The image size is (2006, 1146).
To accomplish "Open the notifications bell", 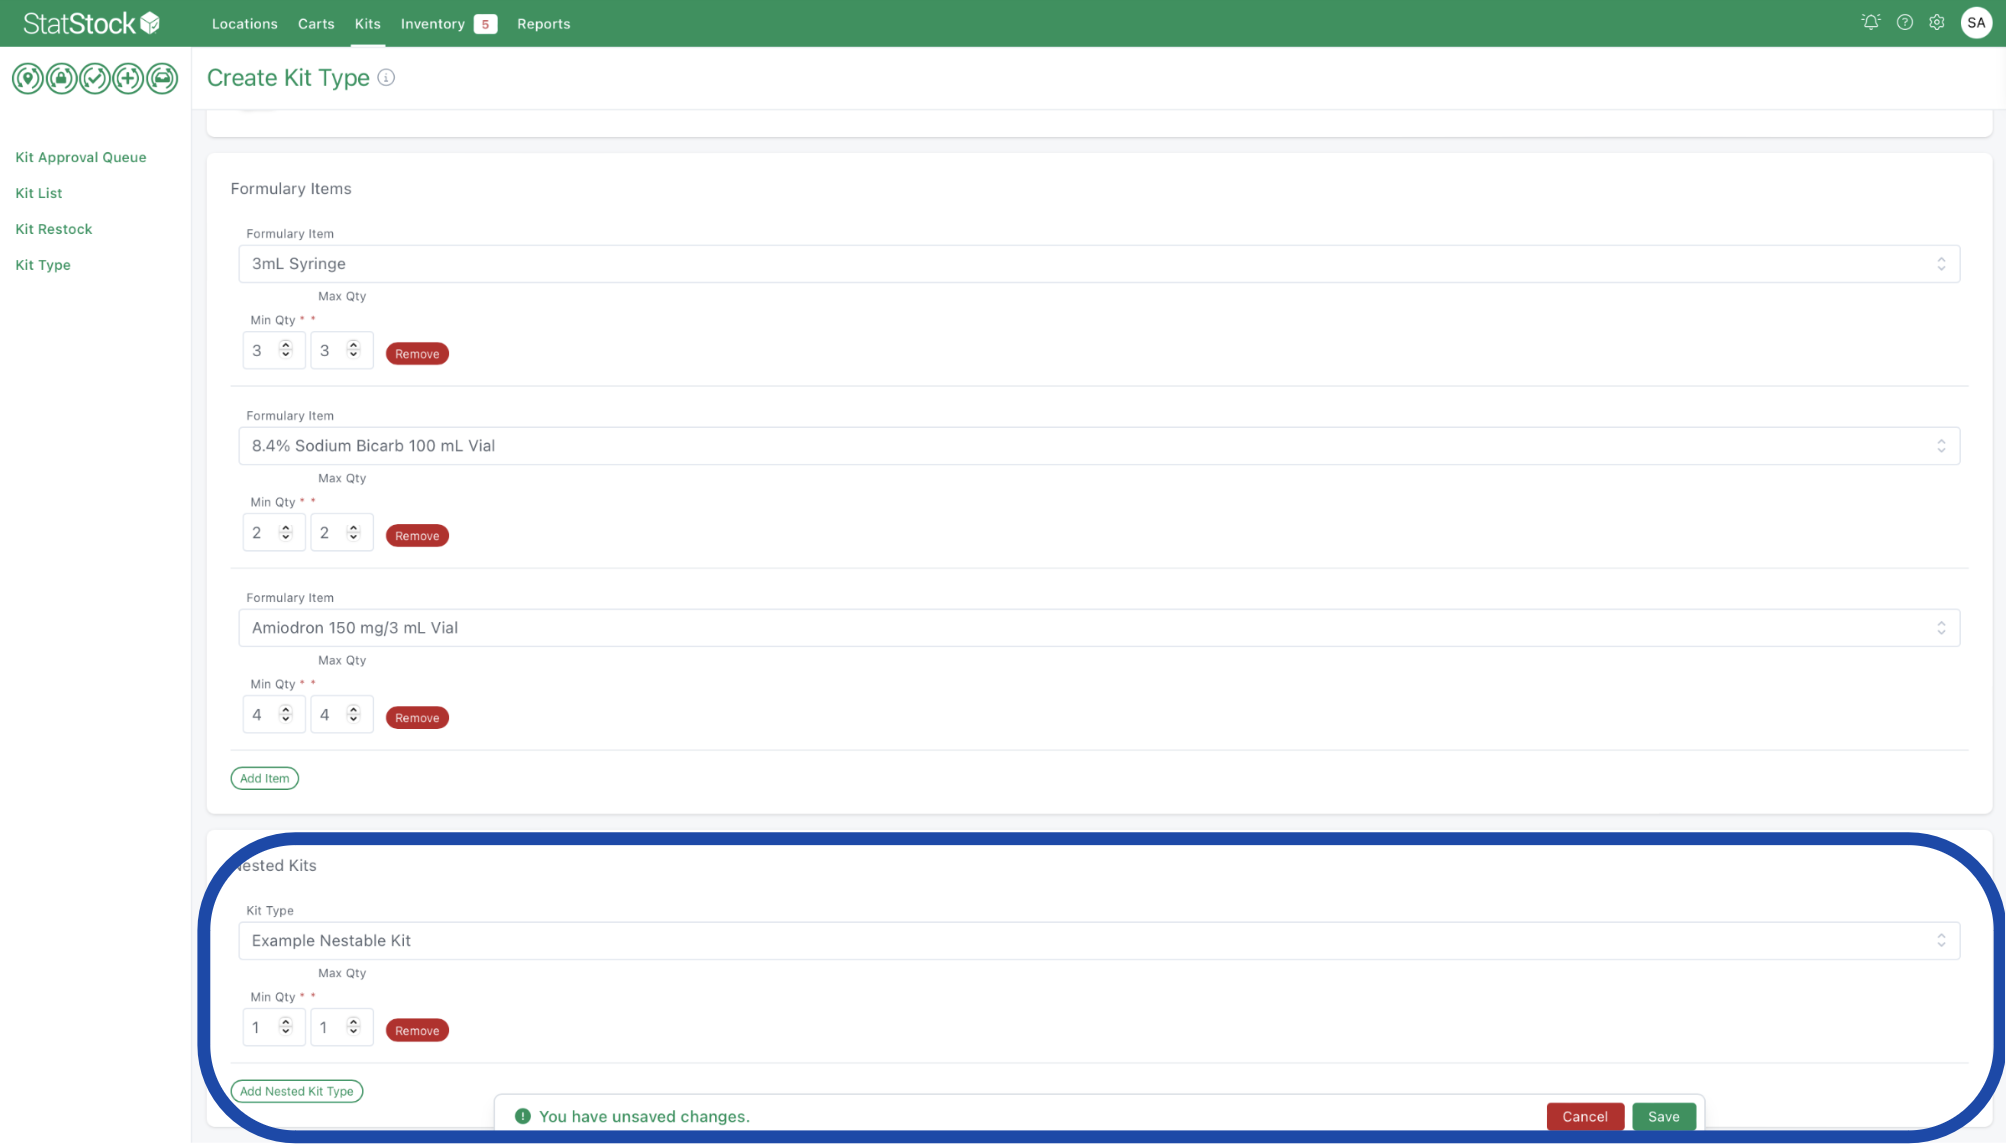I will (1870, 22).
